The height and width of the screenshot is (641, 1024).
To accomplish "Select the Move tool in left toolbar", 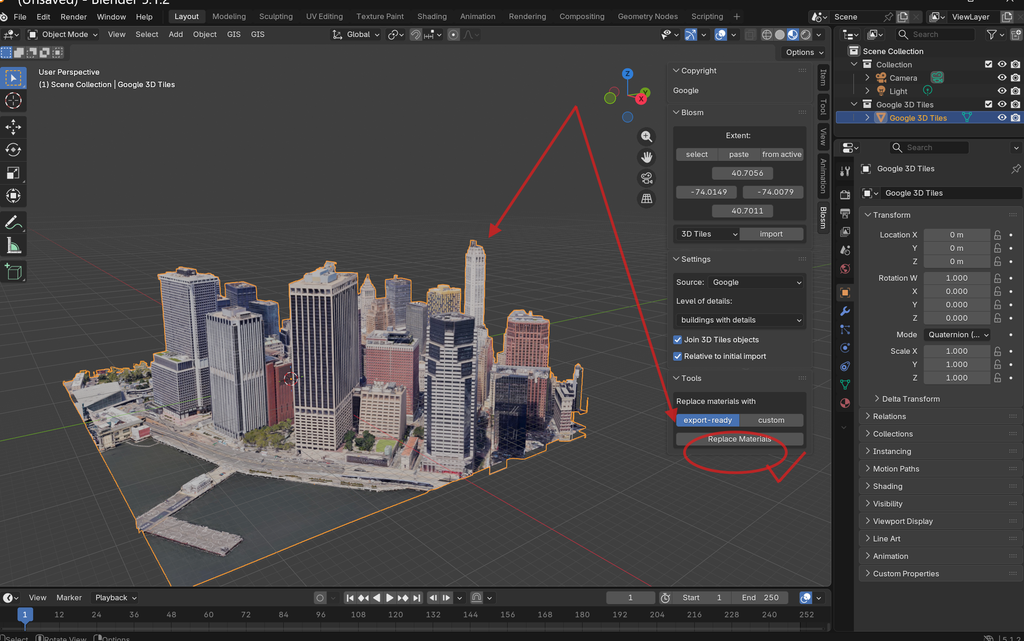I will (13, 127).
